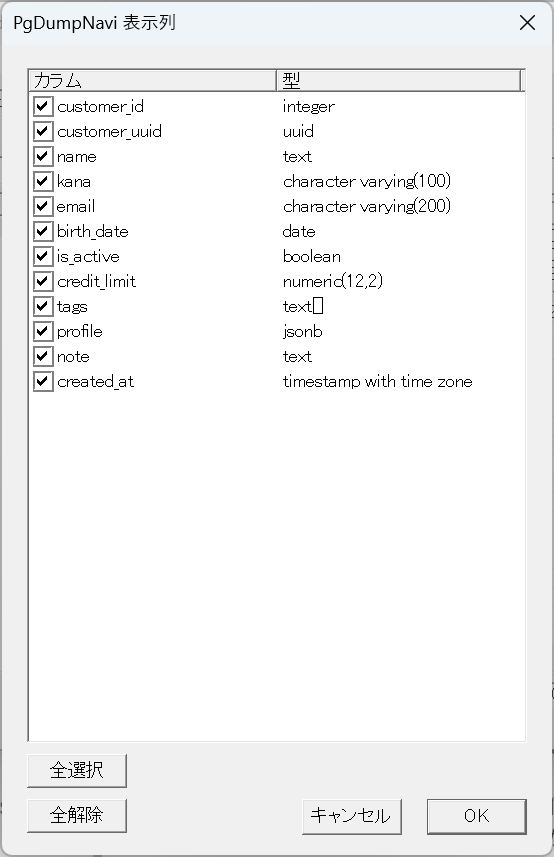The image size is (554, 857).
Task: Toggle the birth_date checkbox
Action: (43, 231)
